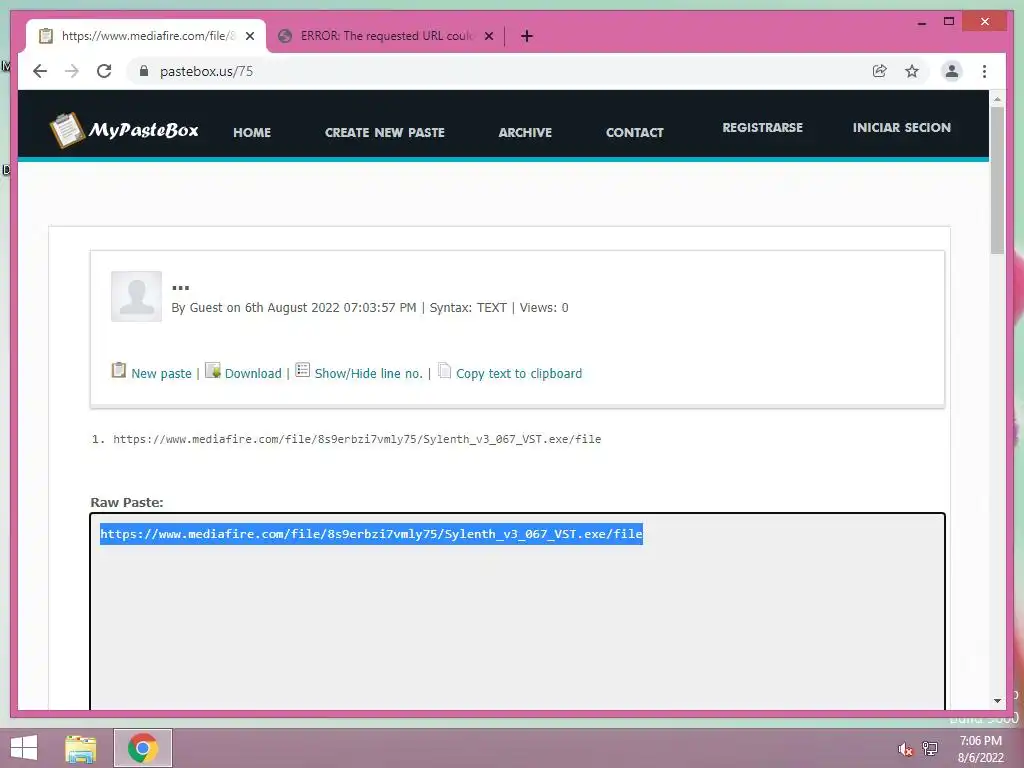Click the Raw Paste: label

click(127, 502)
